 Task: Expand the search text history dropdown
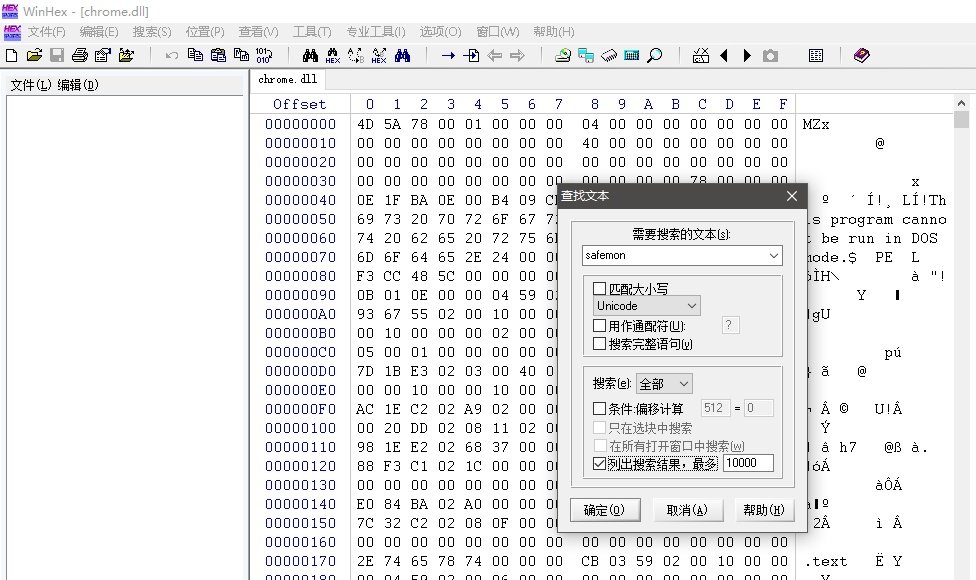pos(772,256)
